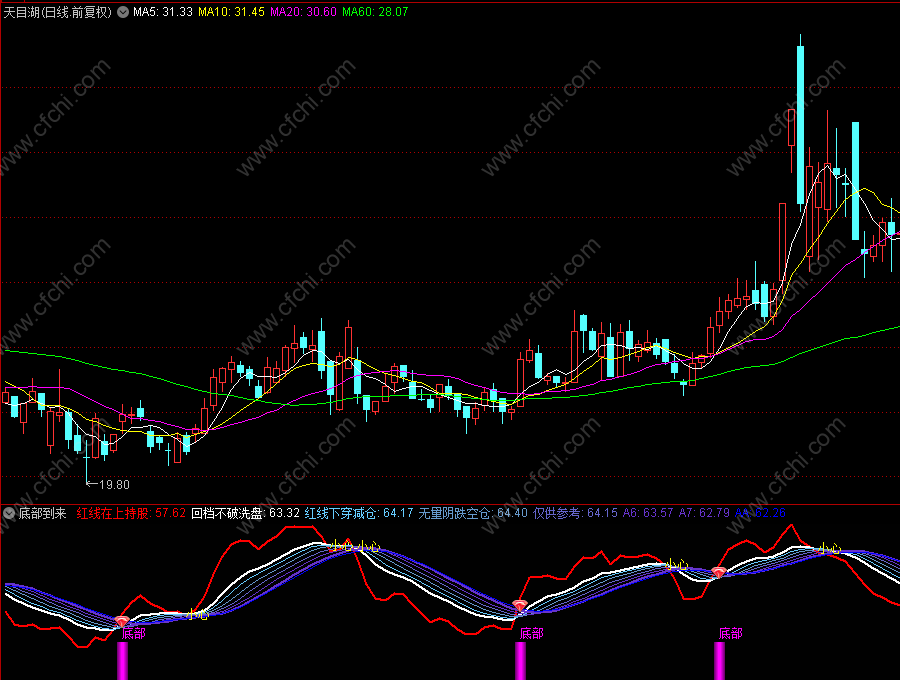900x680 pixels.
Task: Click the 19.80 lowest price label
Action: pos(114,485)
